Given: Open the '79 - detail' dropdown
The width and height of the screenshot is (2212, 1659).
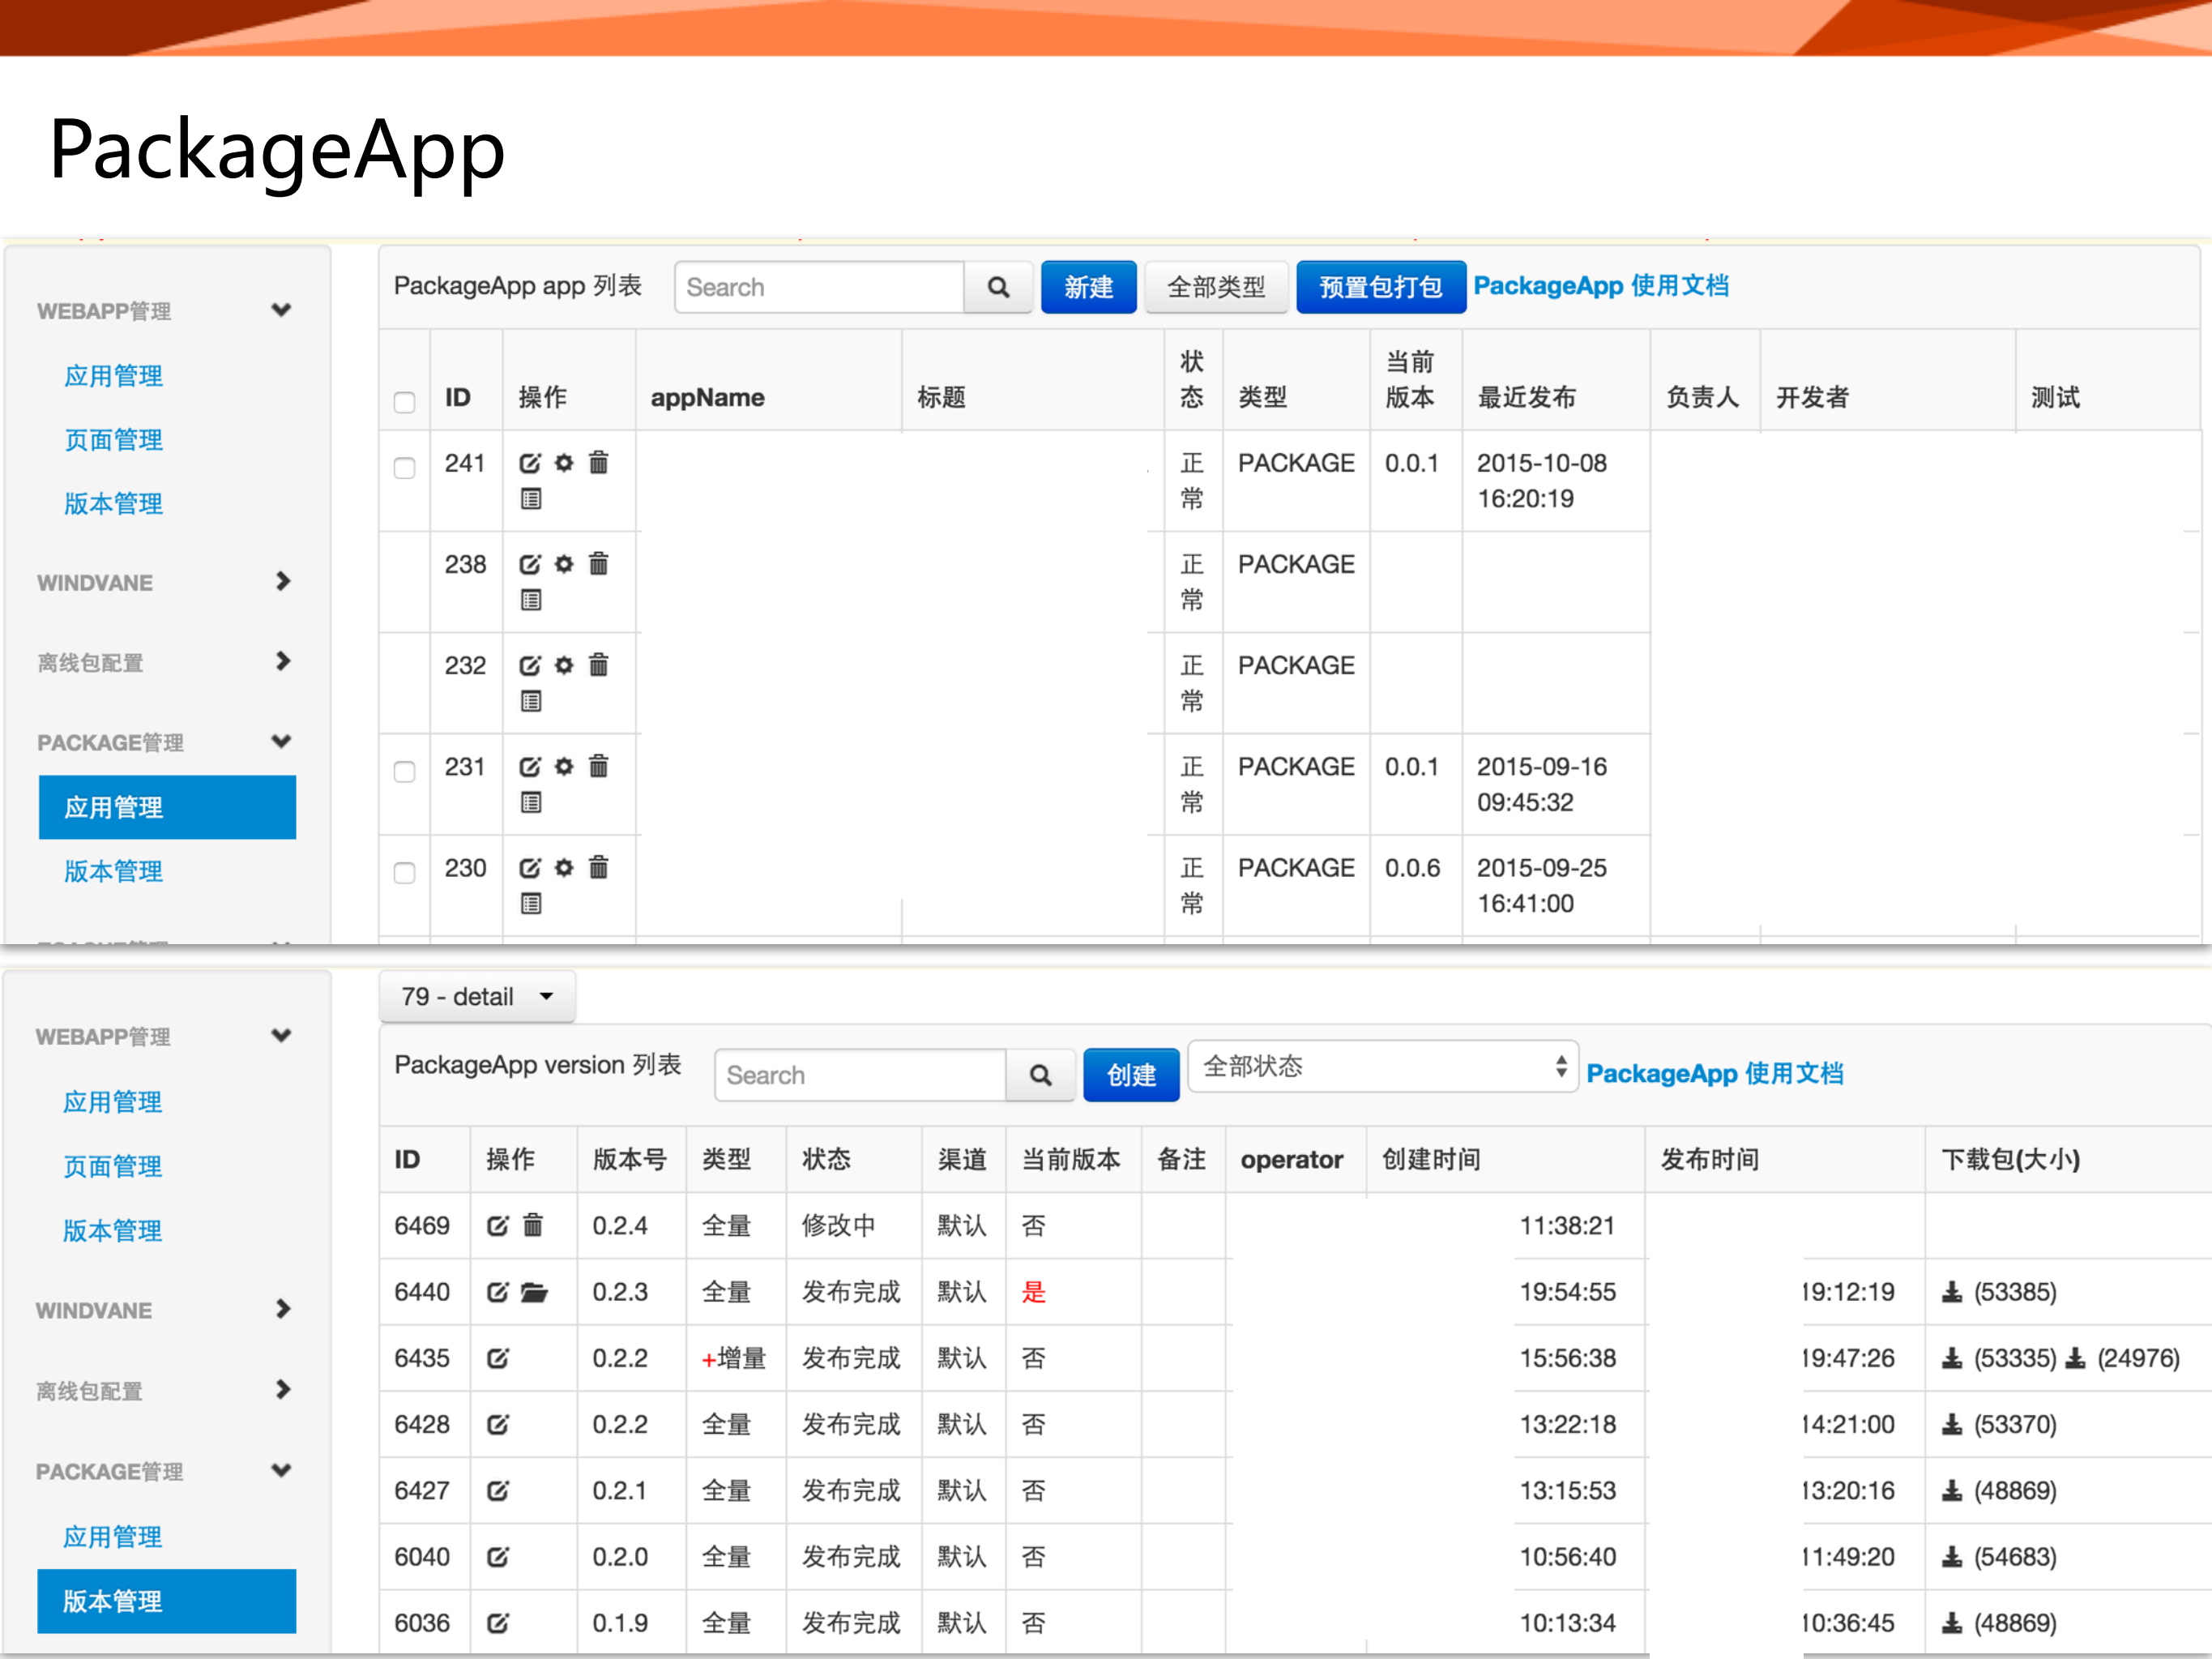Looking at the screenshot, I should pos(477,996).
